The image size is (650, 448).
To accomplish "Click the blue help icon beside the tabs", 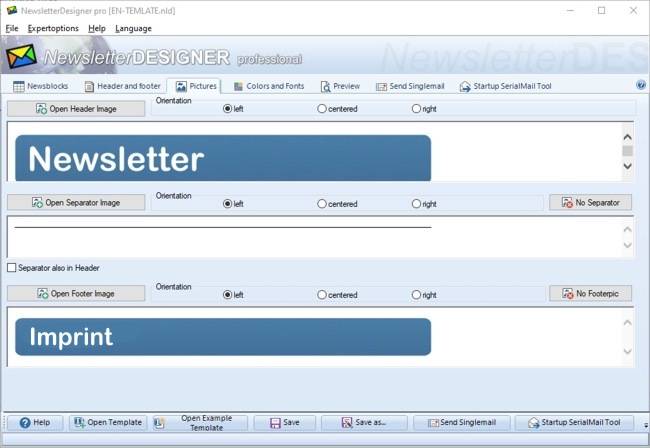I will click(x=641, y=85).
